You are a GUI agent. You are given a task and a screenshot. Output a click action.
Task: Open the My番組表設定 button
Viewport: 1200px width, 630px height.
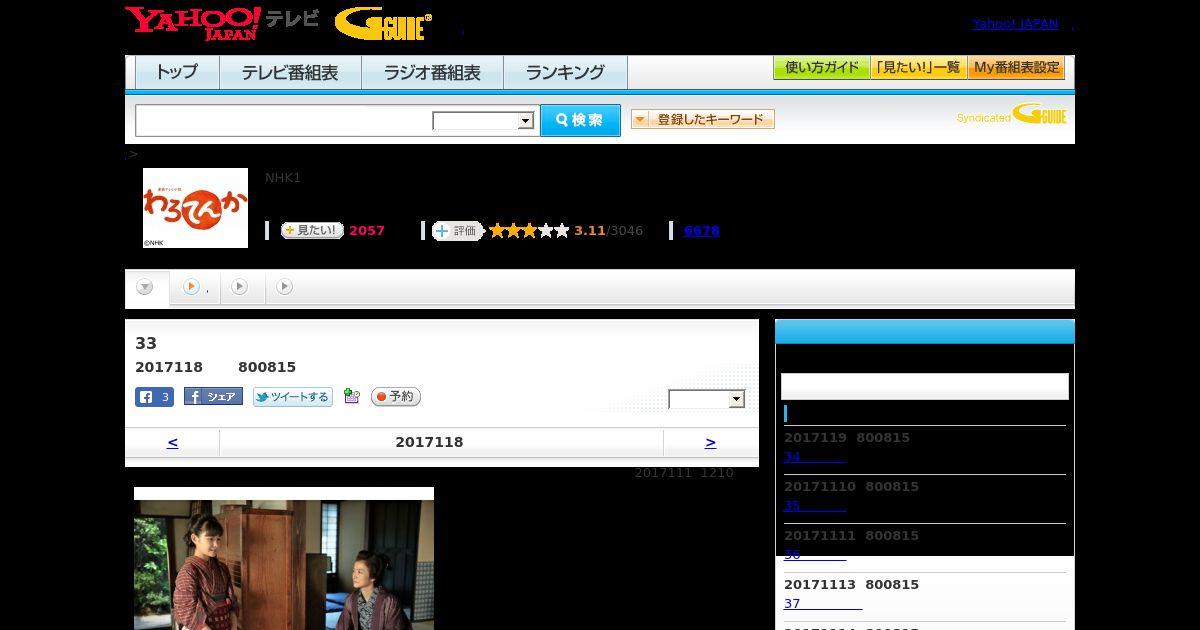[1016, 68]
